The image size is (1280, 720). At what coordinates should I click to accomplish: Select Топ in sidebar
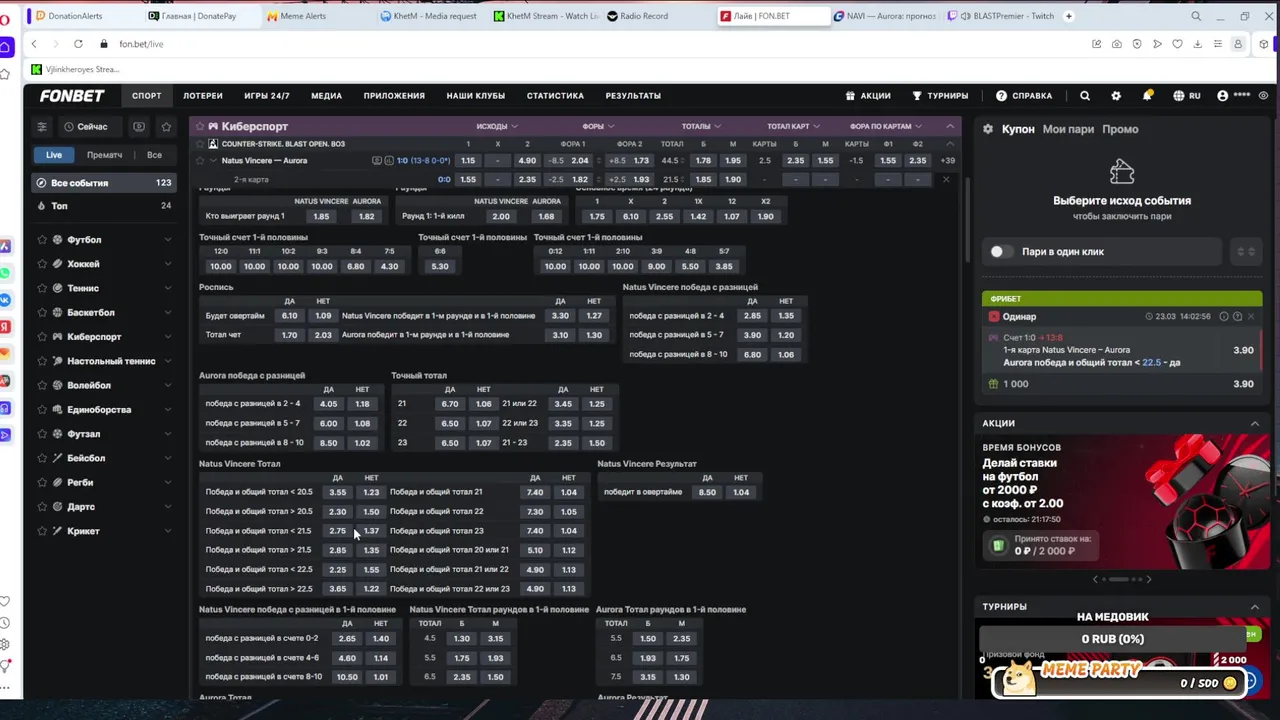click(103, 206)
